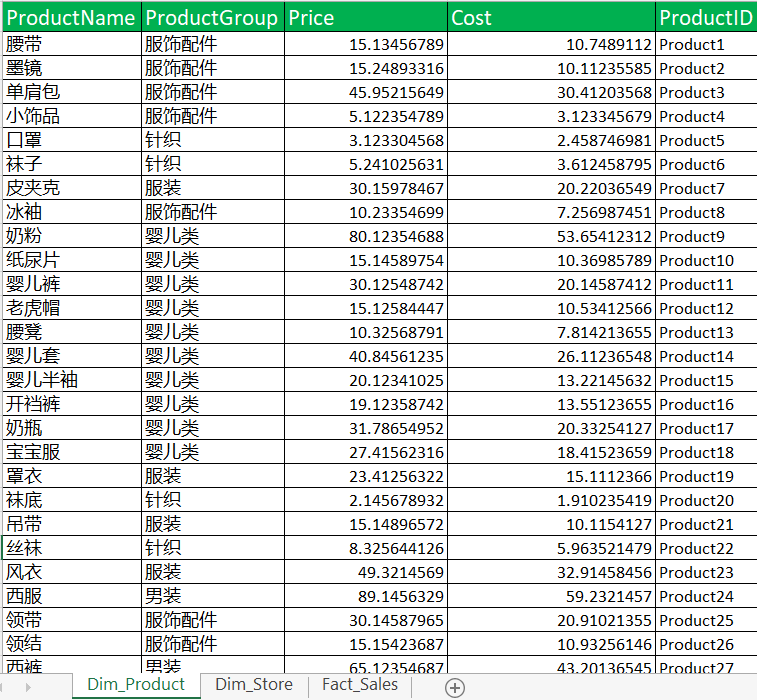Select price cell 2.145678932
Viewport: 757px width, 700px height.
point(366,500)
